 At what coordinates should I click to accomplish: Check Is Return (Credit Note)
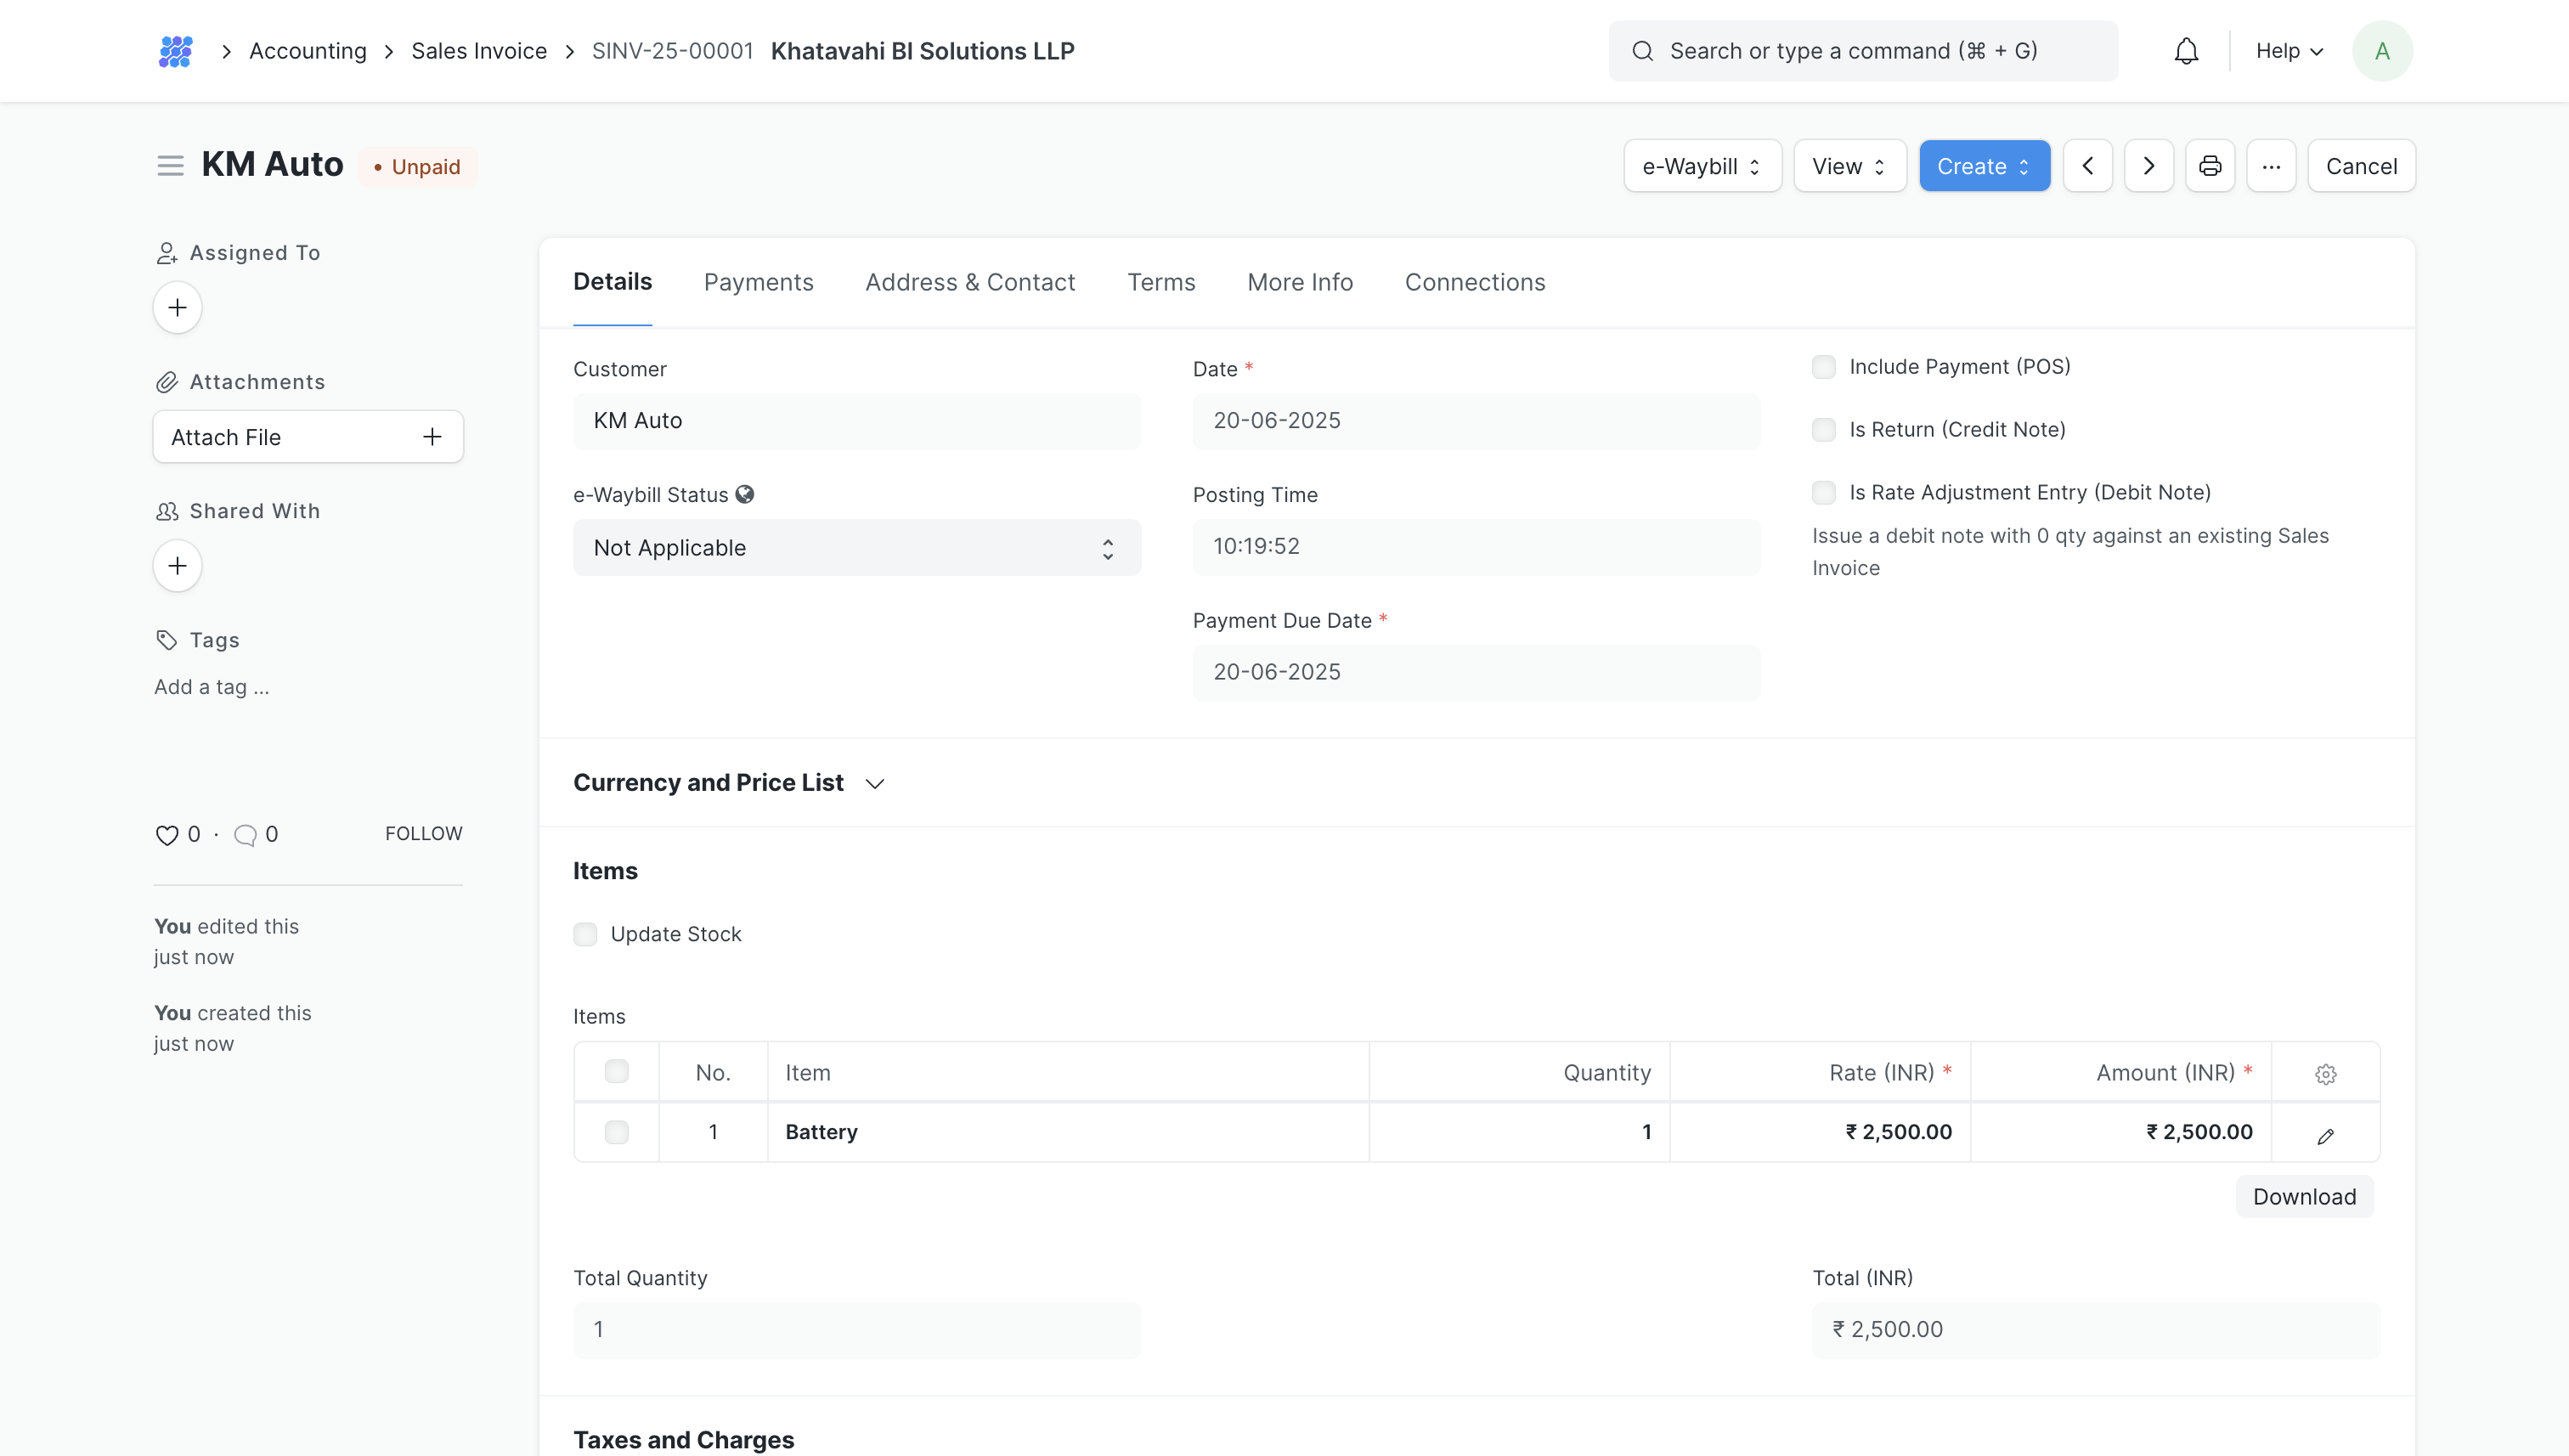[1824, 430]
